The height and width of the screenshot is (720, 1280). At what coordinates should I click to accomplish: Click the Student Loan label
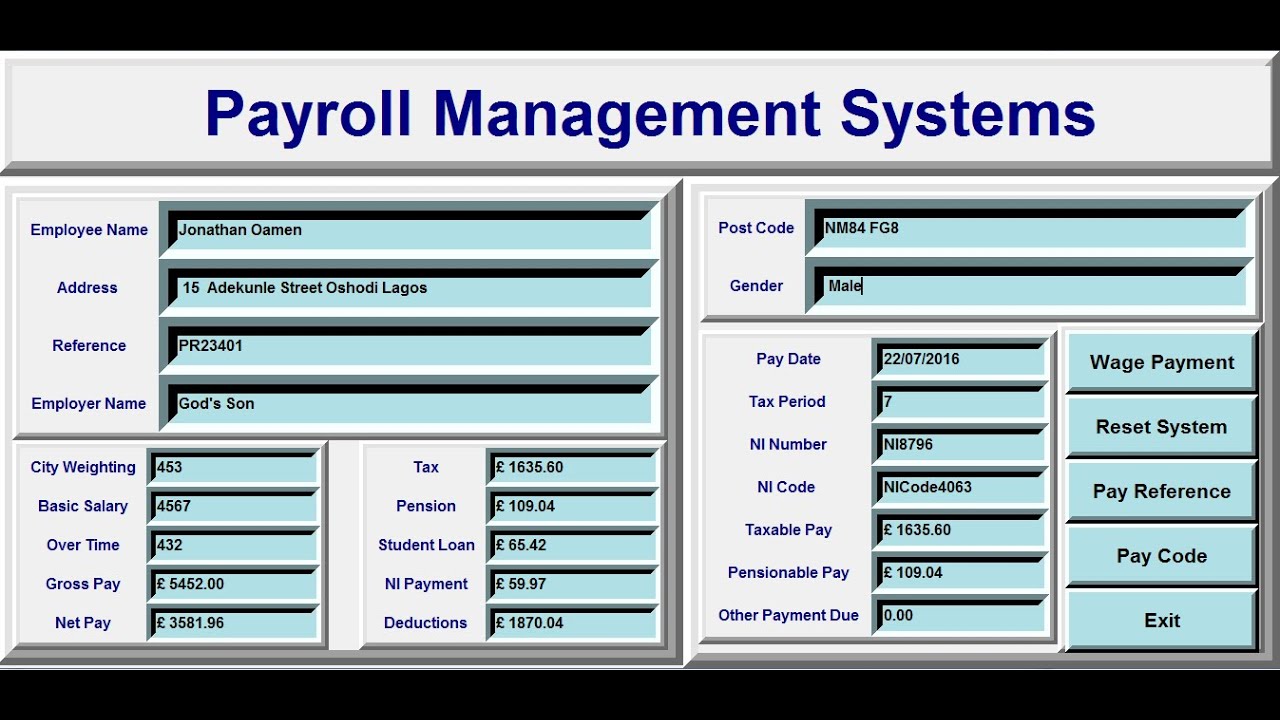point(426,545)
